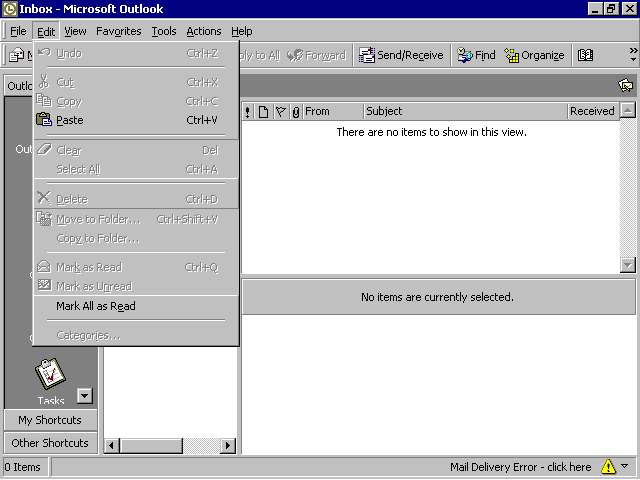Click the Find toolbar button
This screenshot has width=640, height=480.
point(476,55)
